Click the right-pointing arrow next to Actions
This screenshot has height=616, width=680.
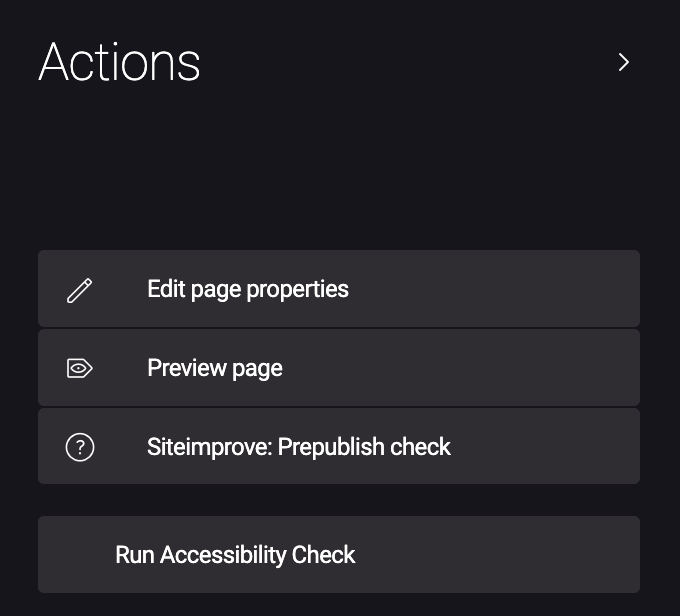pyautogui.click(x=624, y=62)
